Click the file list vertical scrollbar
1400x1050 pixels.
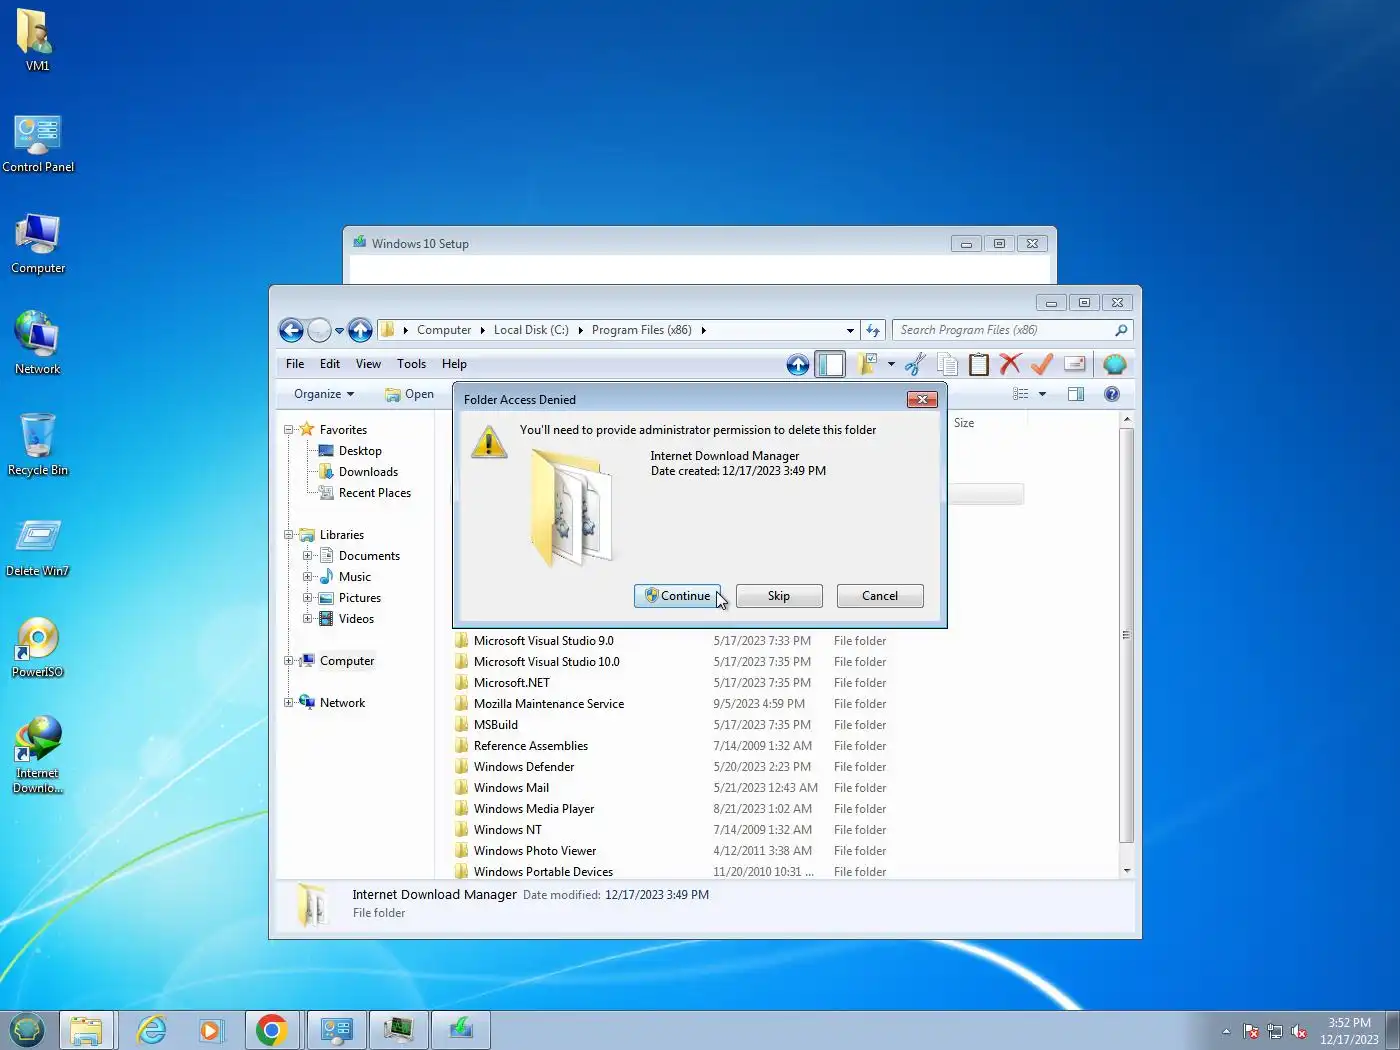click(1127, 635)
